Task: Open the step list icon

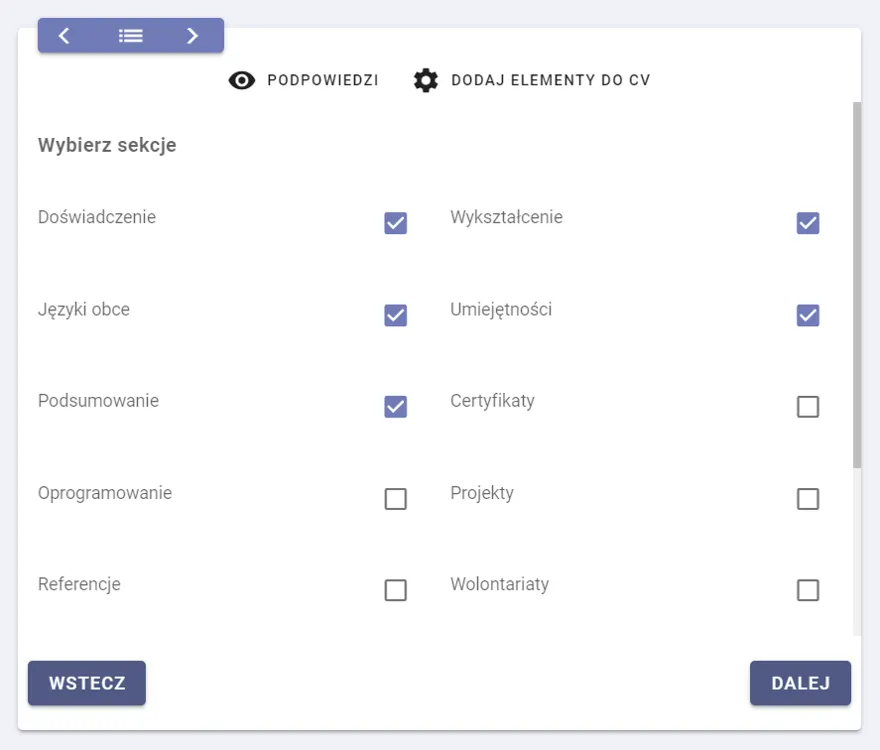Action: pyautogui.click(x=131, y=36)
